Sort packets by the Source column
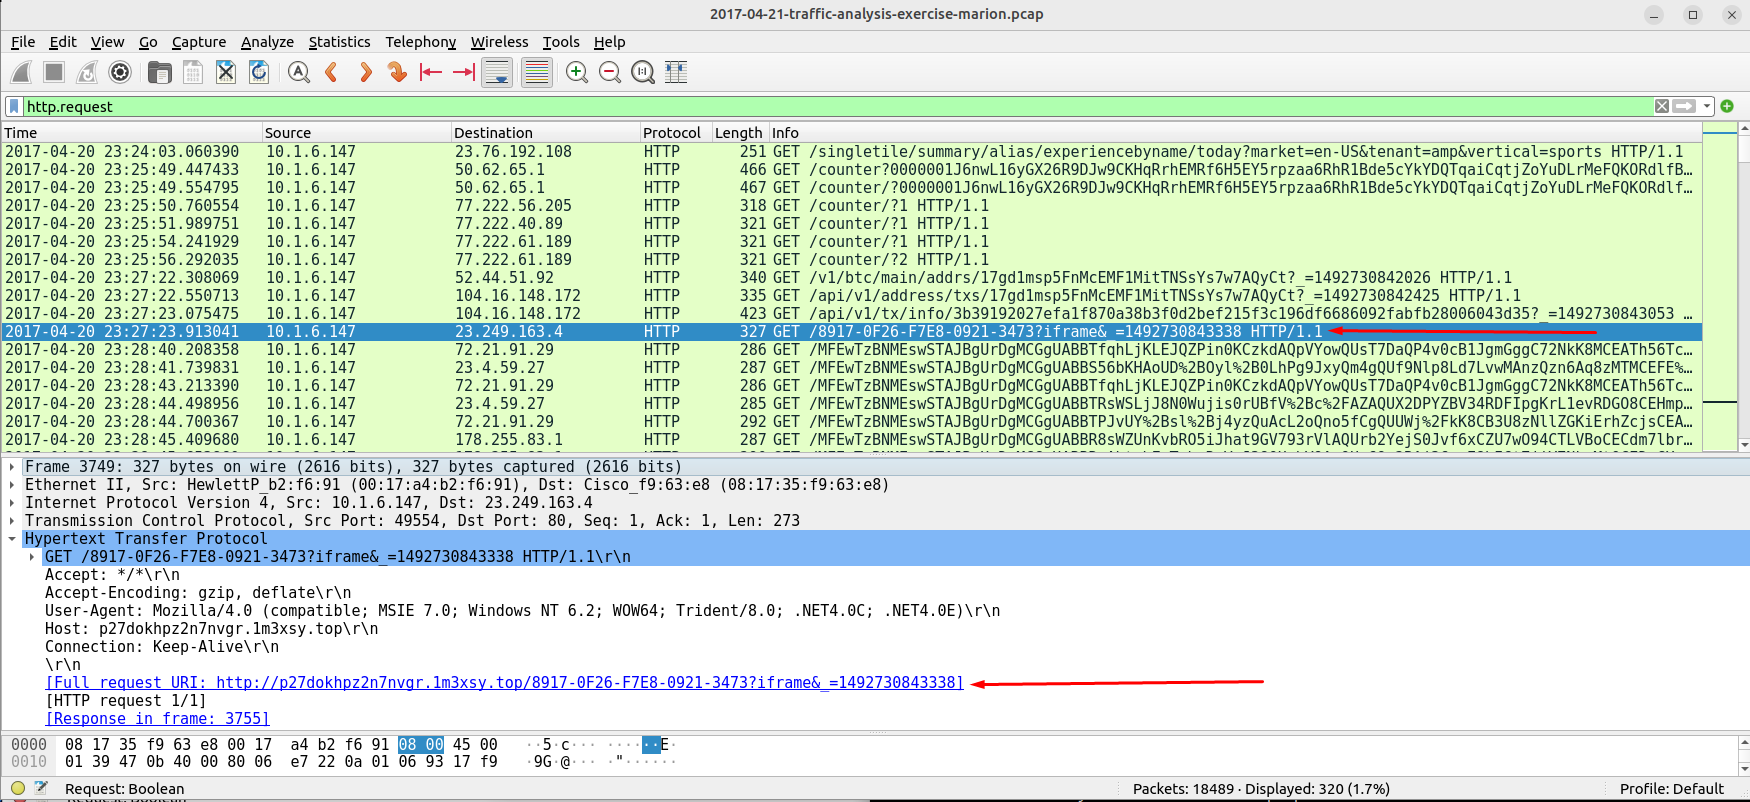1750x802 pixels. 356,132
